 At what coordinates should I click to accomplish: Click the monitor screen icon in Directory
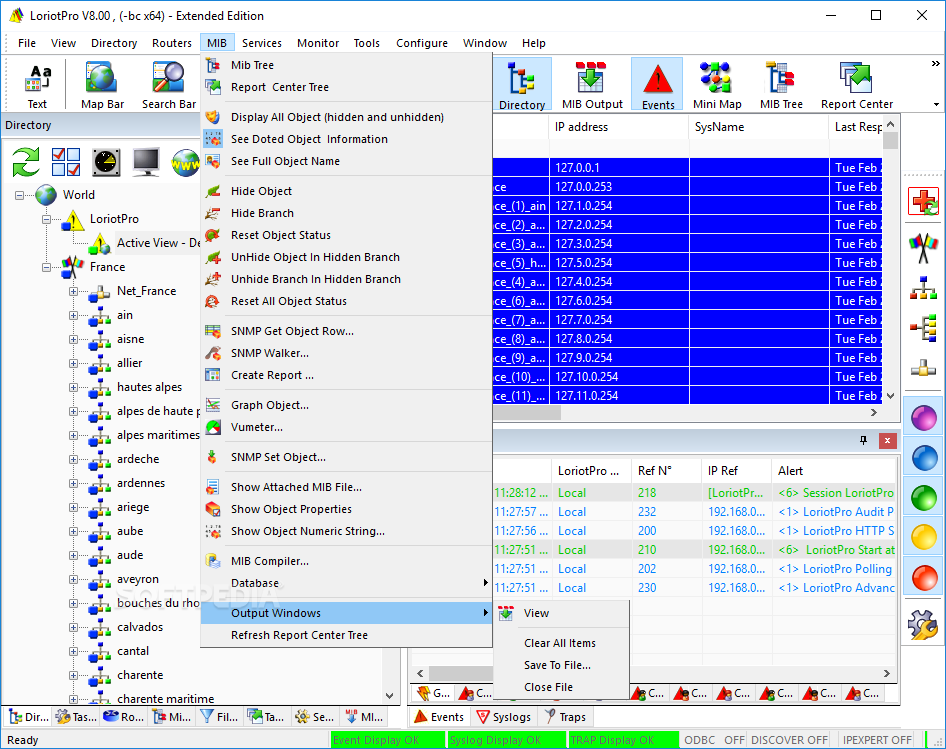pos(146,162)
